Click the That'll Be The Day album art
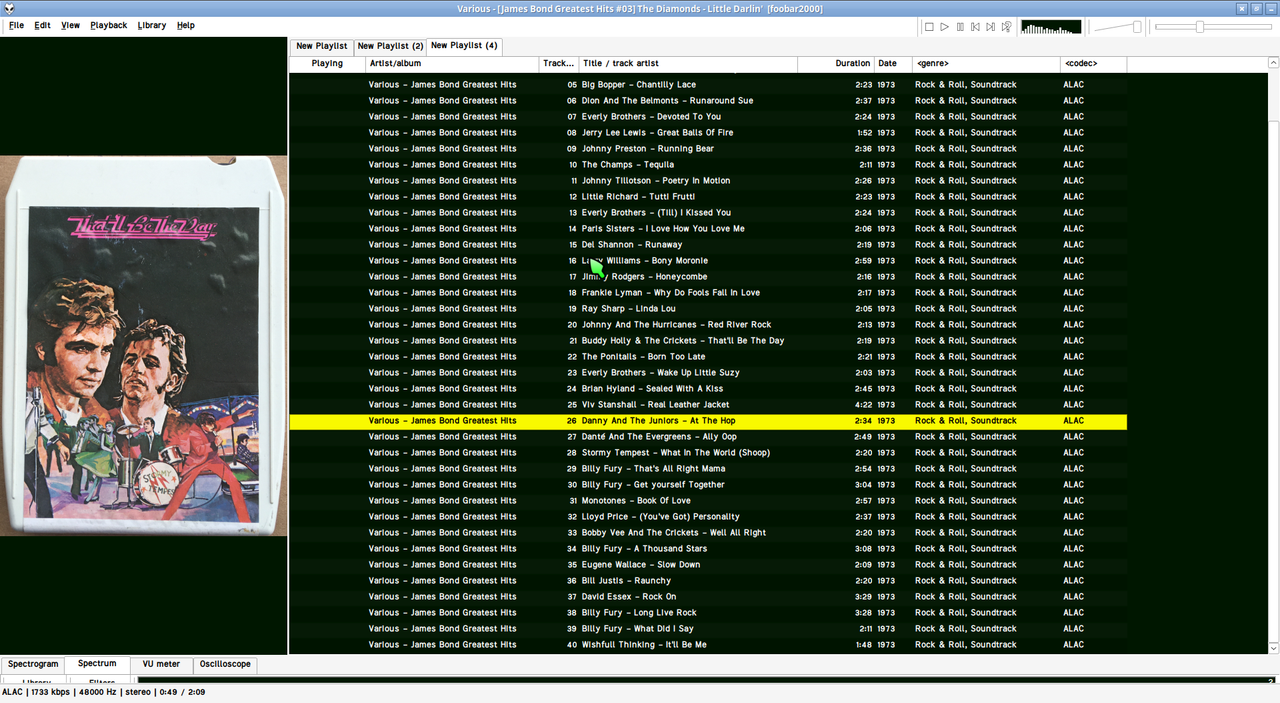This screenshot has width=1280, height=703. [144, 346]
